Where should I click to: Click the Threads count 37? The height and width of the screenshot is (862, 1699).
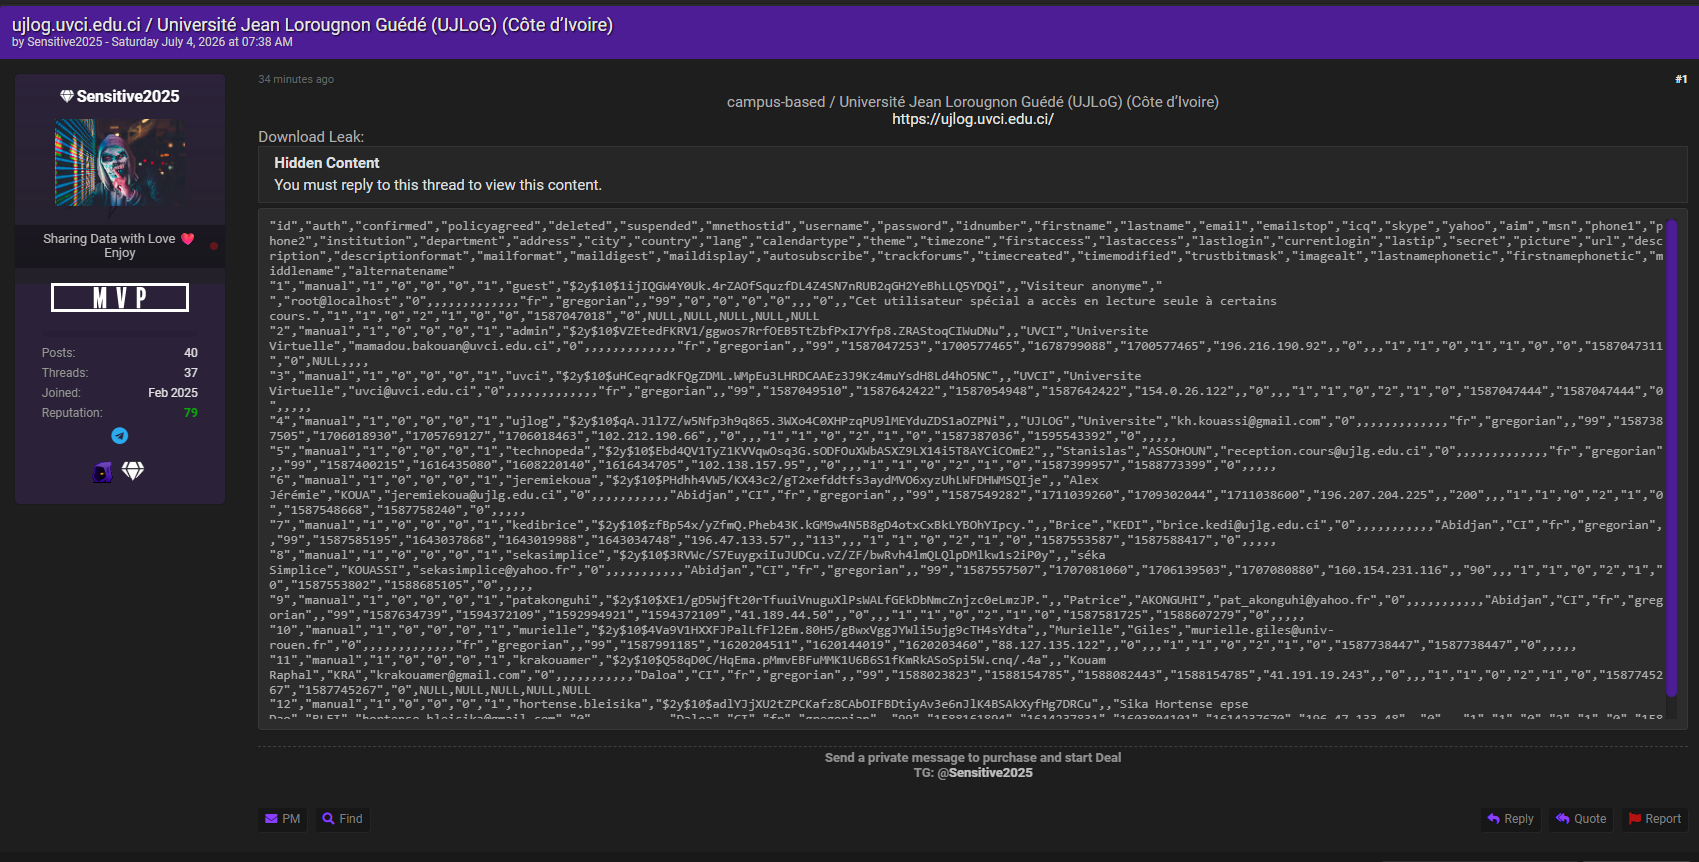(x=191, y=373)
